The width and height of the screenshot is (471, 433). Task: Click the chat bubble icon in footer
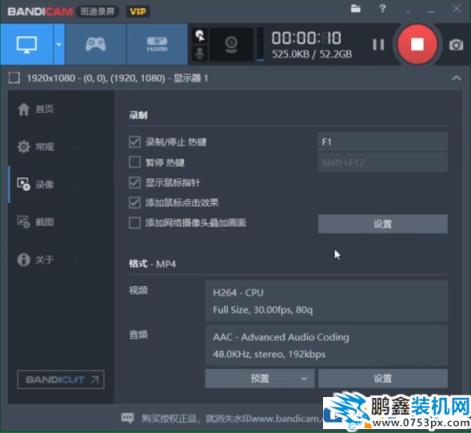pos(127,418)
